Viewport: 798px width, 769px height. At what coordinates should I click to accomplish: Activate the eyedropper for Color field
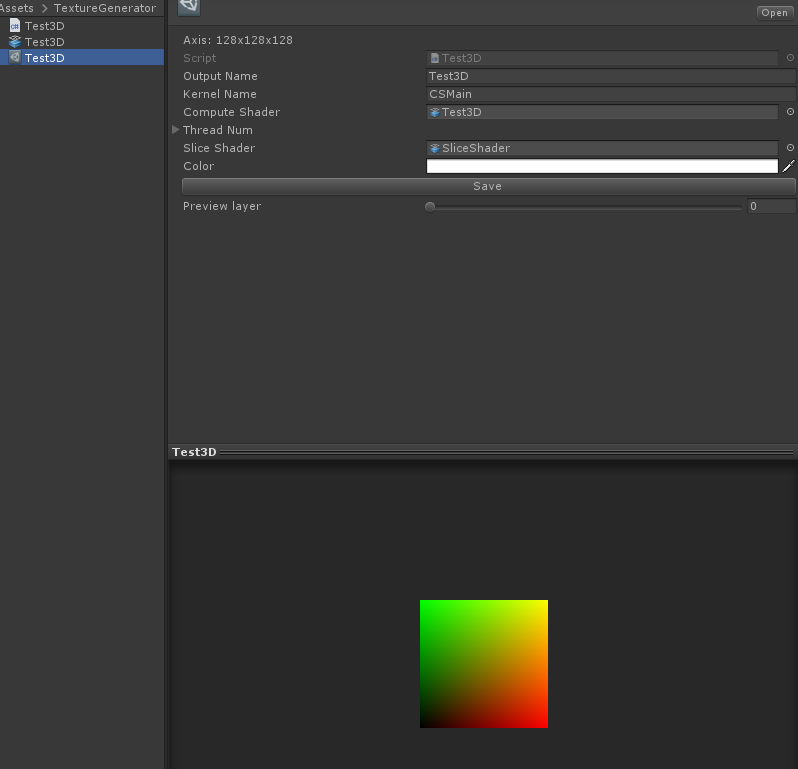[788, 166]
